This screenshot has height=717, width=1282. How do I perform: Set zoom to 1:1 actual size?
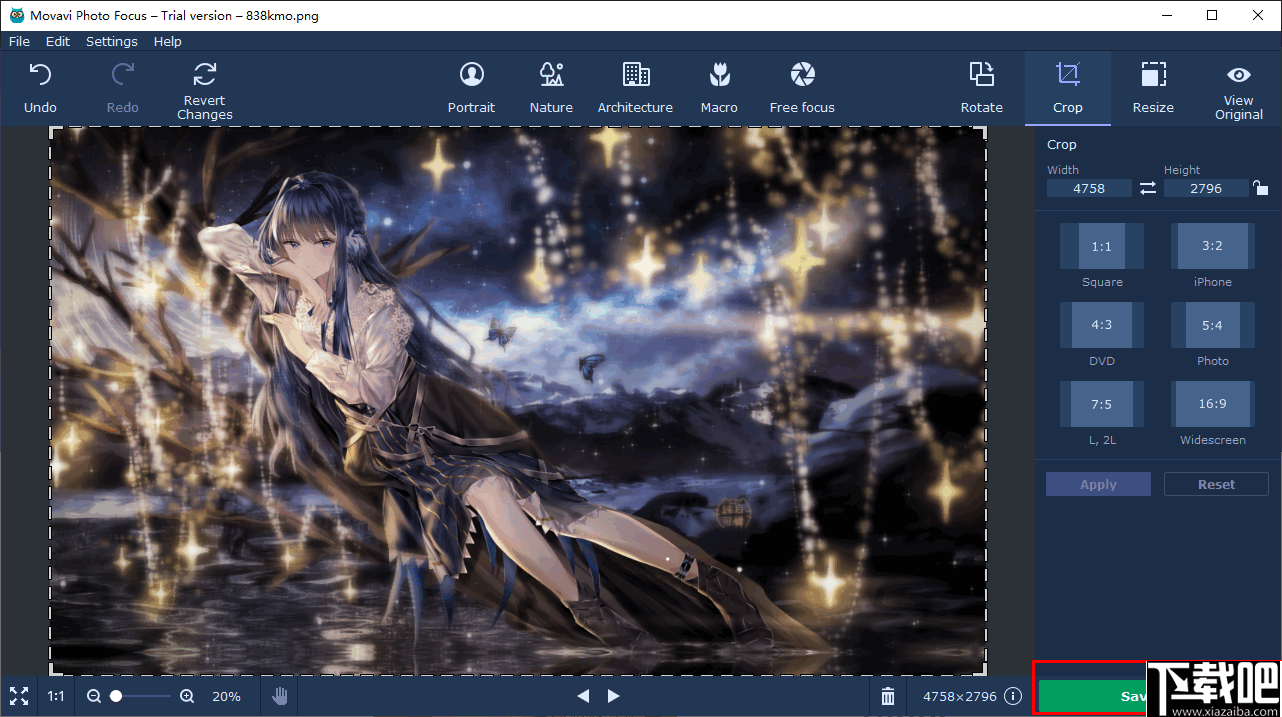pyautogui.click(x=57, y=696)
